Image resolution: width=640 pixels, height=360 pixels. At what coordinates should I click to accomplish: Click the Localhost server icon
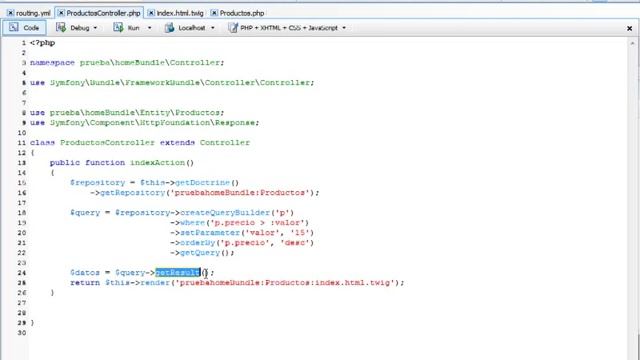coord(169,27)
